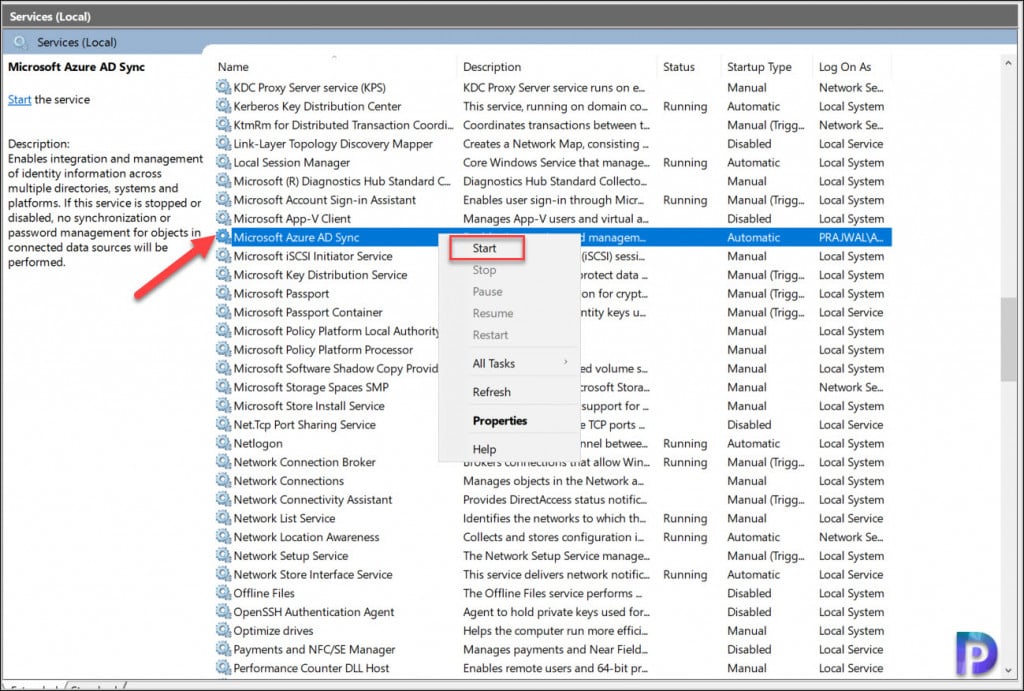Viewport: 1024px width, 691px height.
Task: Choose Restart in the context menu
Action: [490, 334]
